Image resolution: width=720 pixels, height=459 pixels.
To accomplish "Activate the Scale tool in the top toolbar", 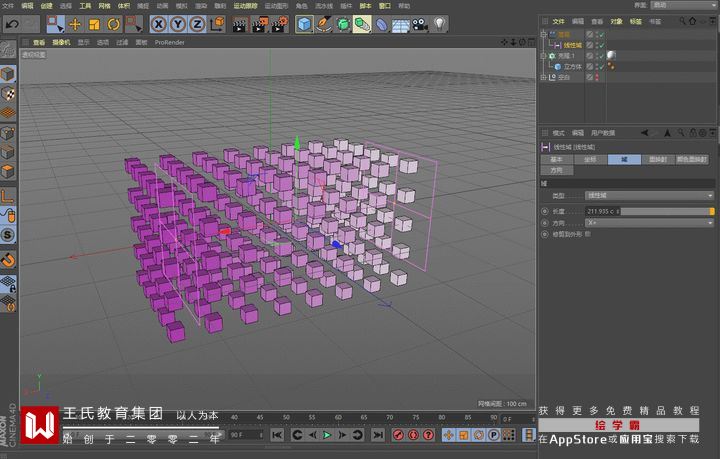I will tap(94, 24).
